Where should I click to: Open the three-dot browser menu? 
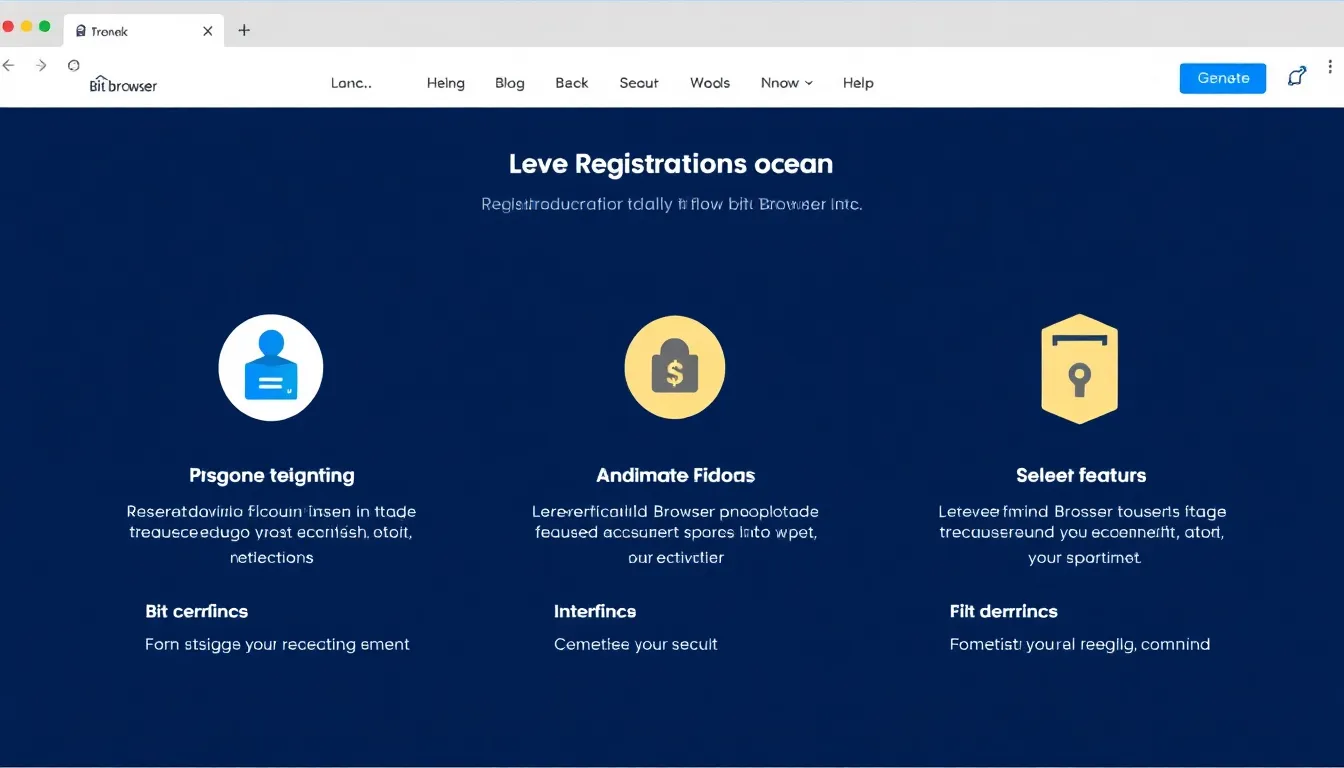[x=1329, y=67]
